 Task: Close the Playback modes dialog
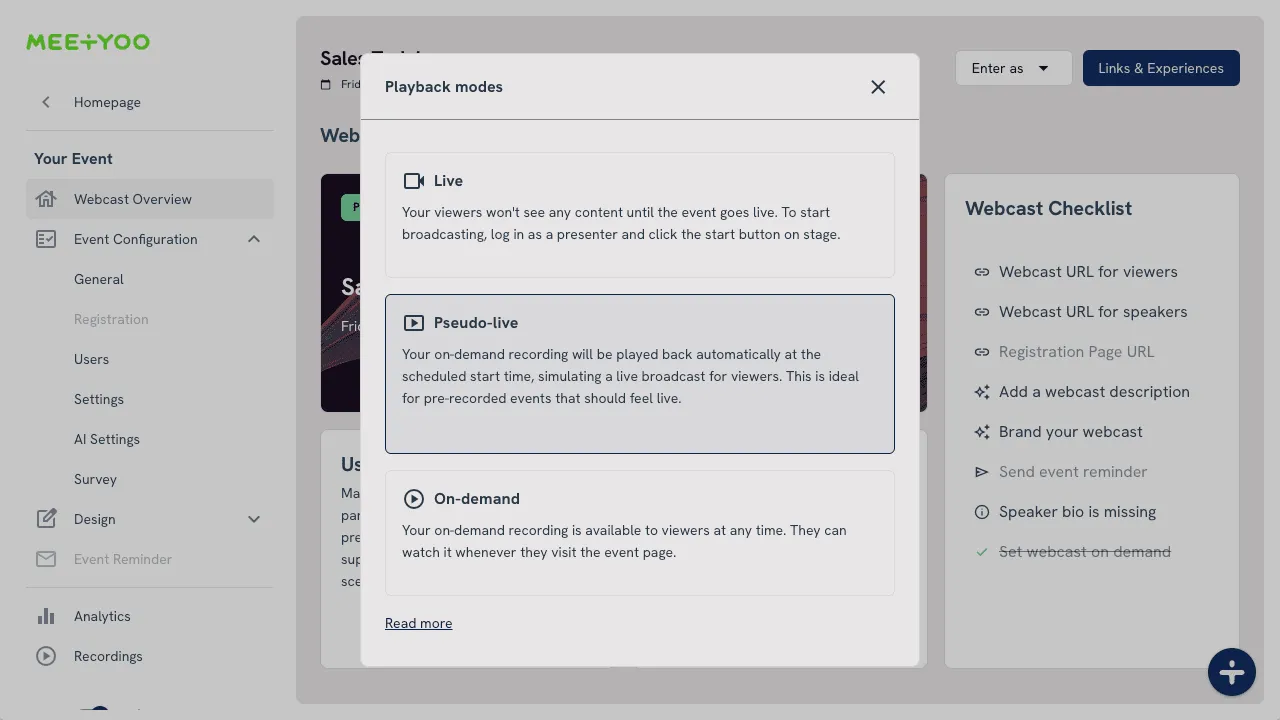click(x=878, y=87)
